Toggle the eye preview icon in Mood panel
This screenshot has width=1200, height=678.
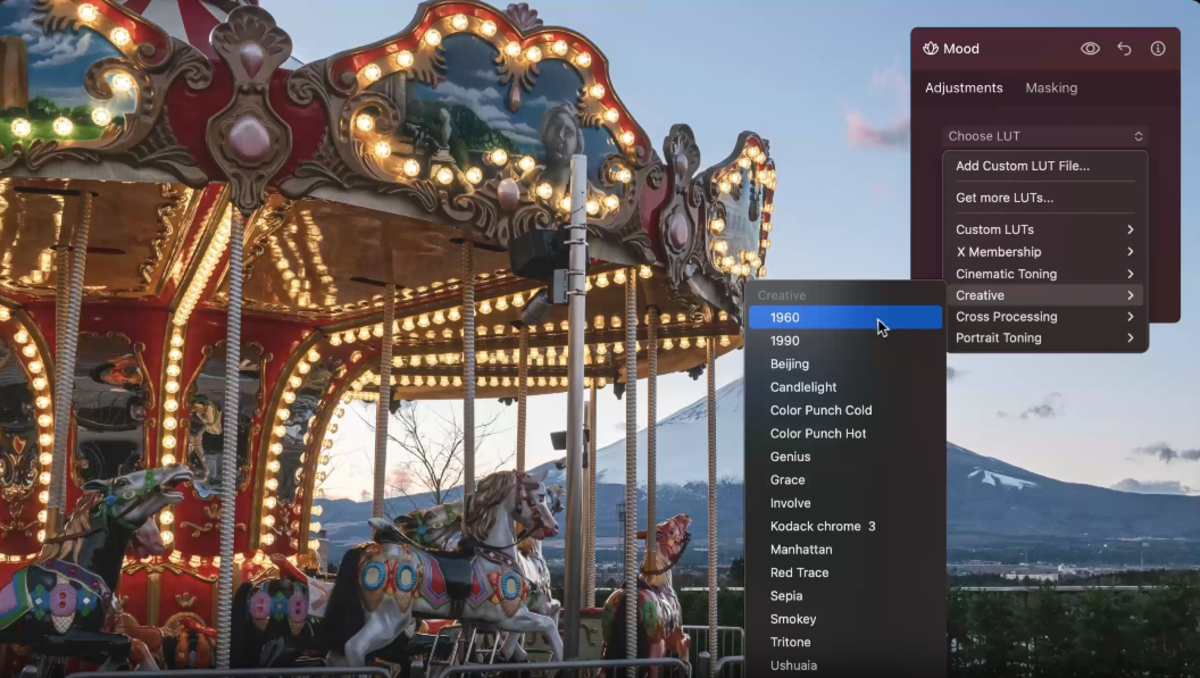pos(1090,48)
